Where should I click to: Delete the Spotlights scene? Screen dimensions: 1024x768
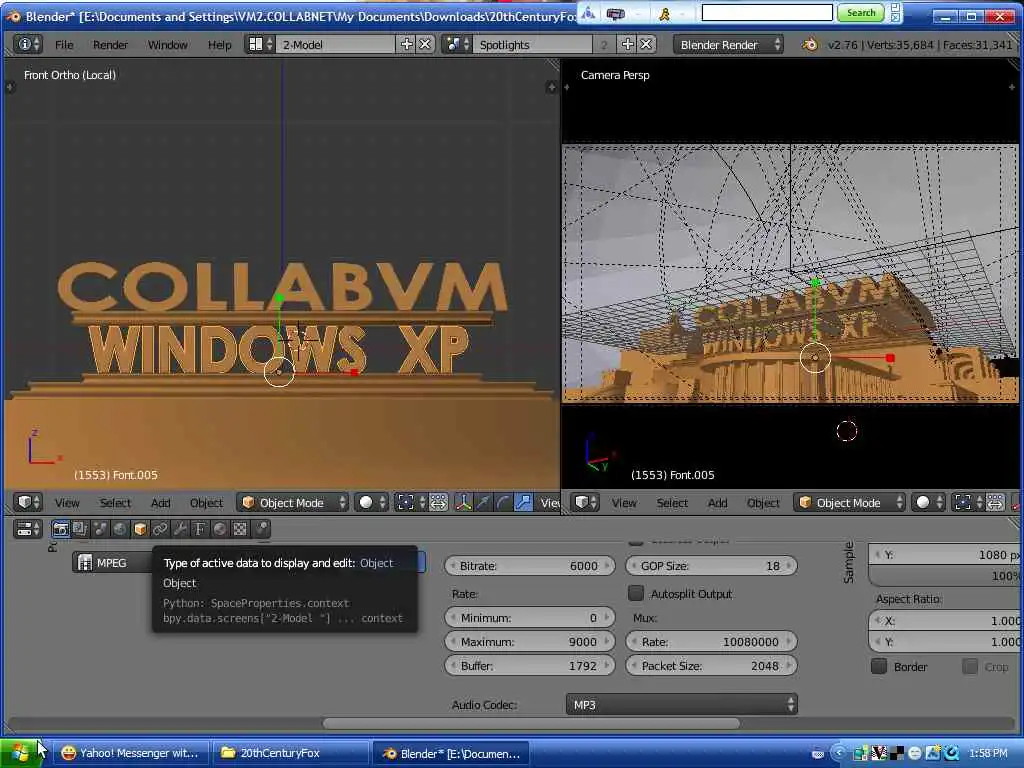646,44
